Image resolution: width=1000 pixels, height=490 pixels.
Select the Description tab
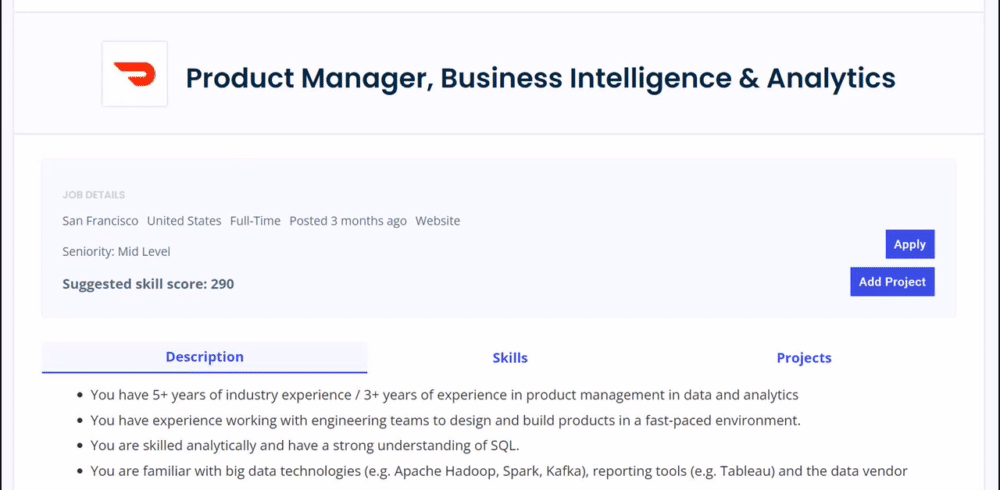click(x=205, y=357)
